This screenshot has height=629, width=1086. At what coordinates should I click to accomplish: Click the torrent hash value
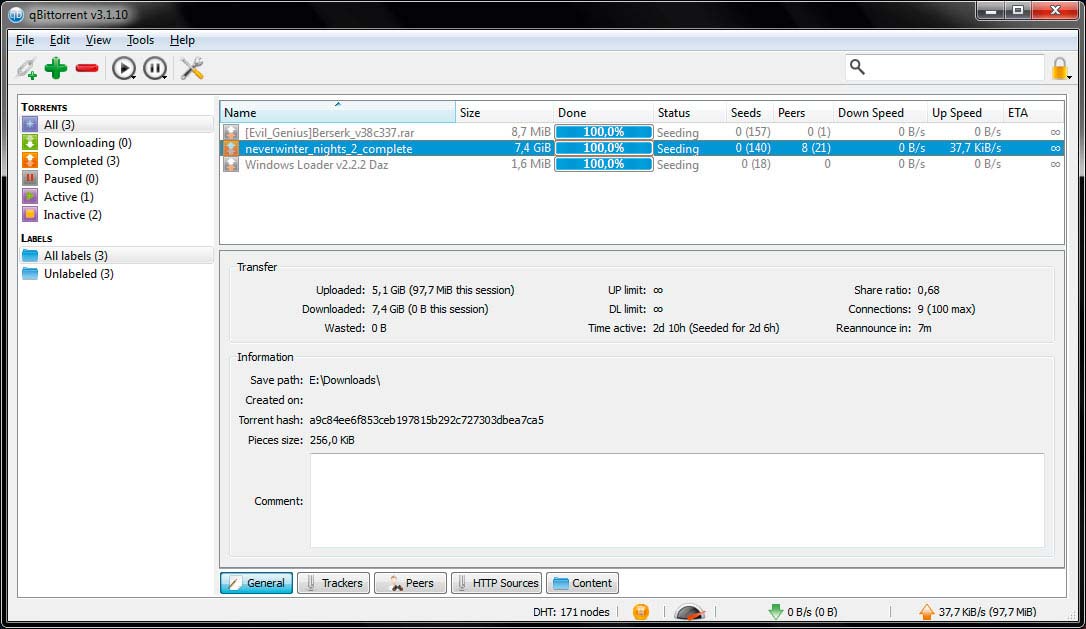(426, 420)
